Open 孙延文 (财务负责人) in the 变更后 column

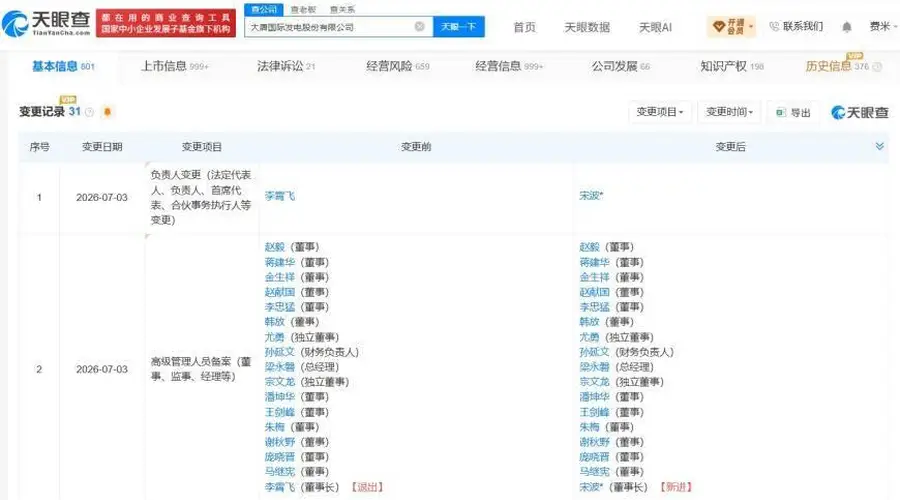pos(594,352)
